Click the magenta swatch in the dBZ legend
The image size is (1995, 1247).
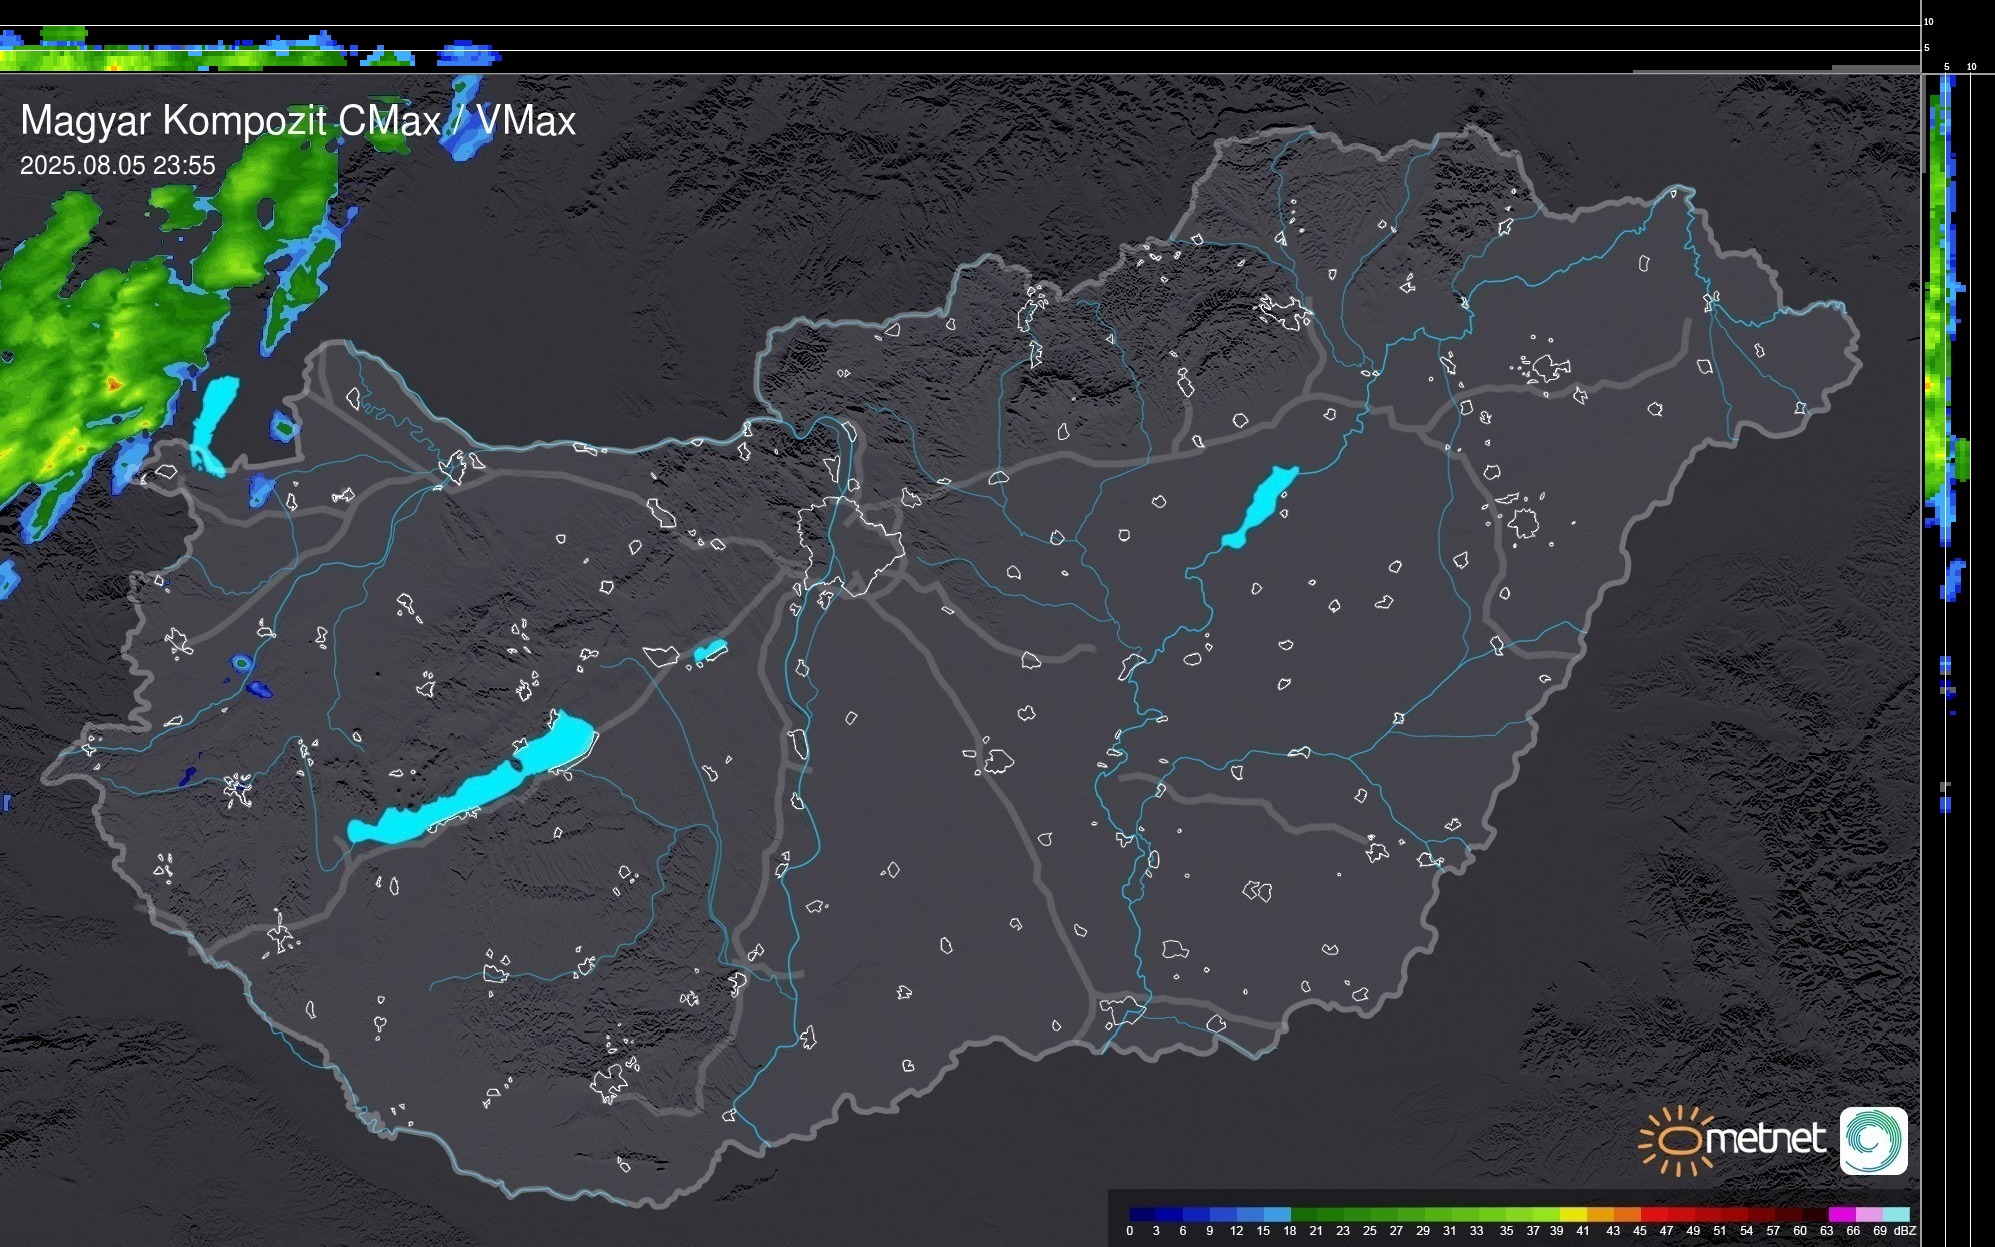pos(1841,1214)
